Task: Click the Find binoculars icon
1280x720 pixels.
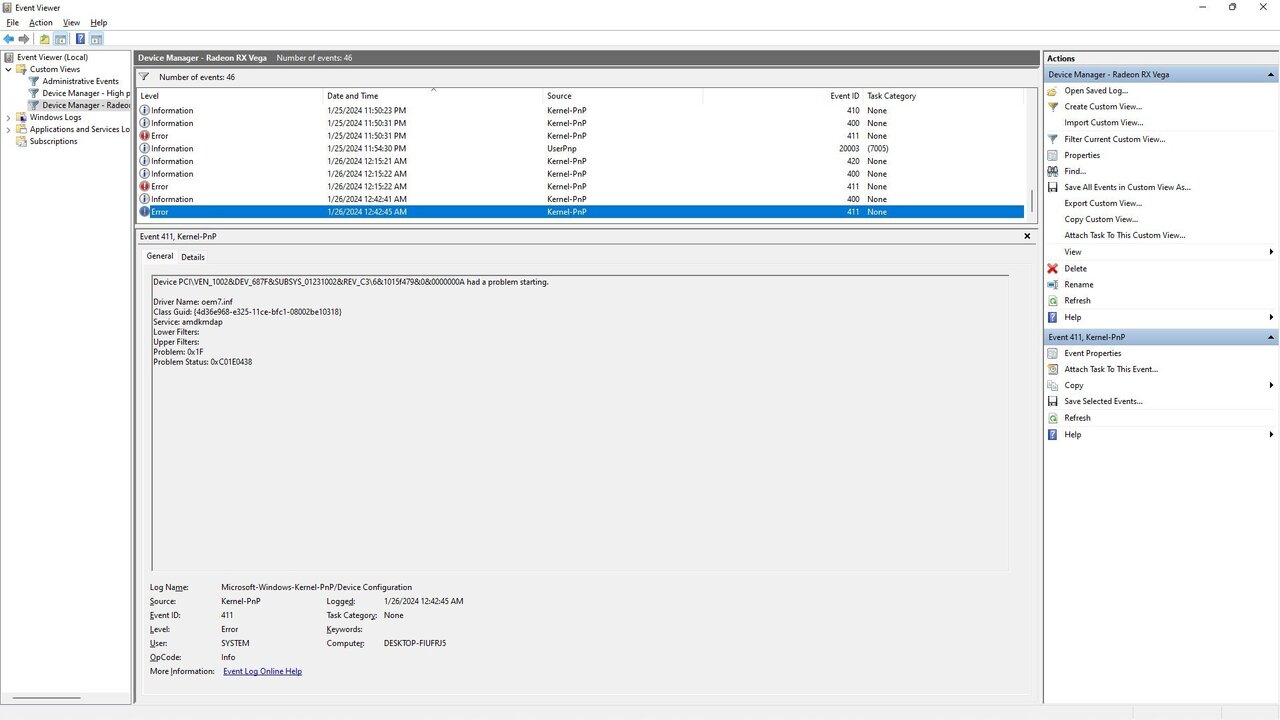Action: pyautogui.click(x=1052, y=171)
